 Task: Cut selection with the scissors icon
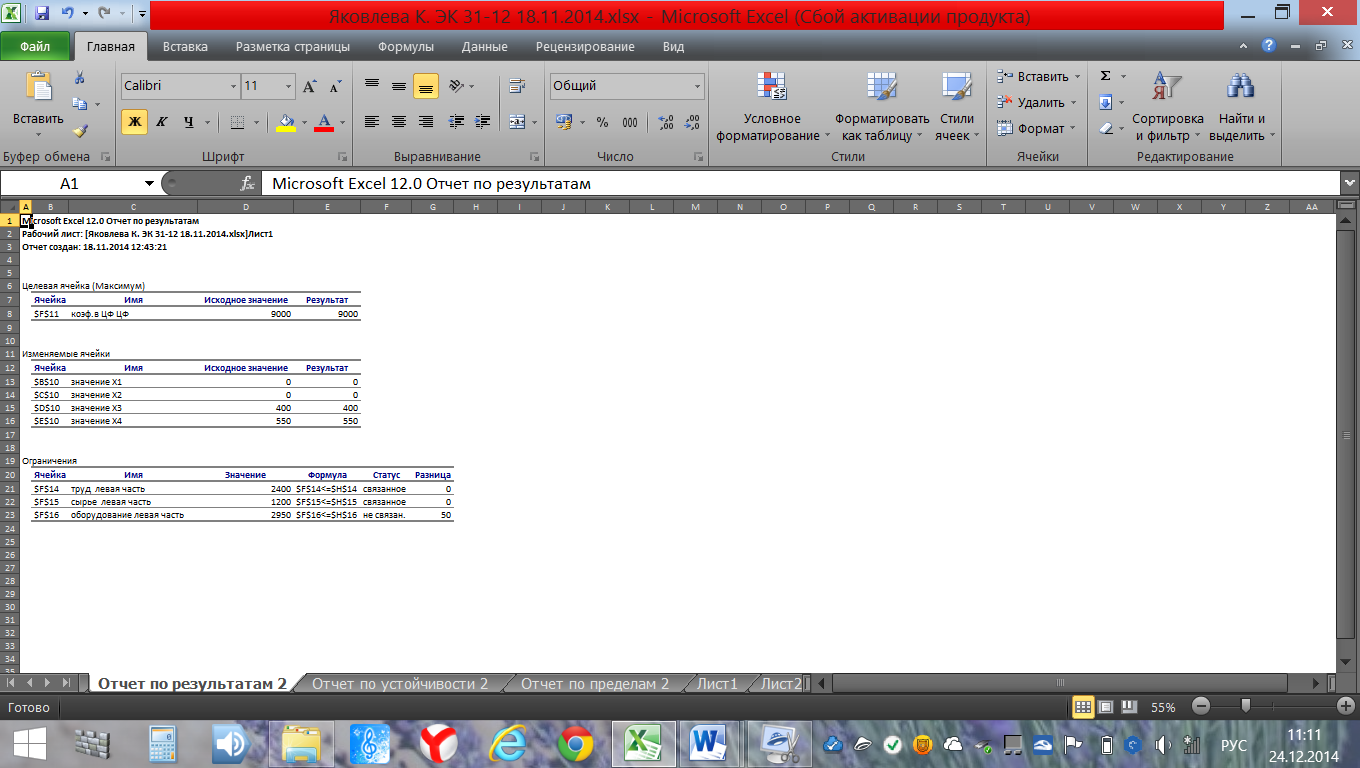click(x=80, y=79)
